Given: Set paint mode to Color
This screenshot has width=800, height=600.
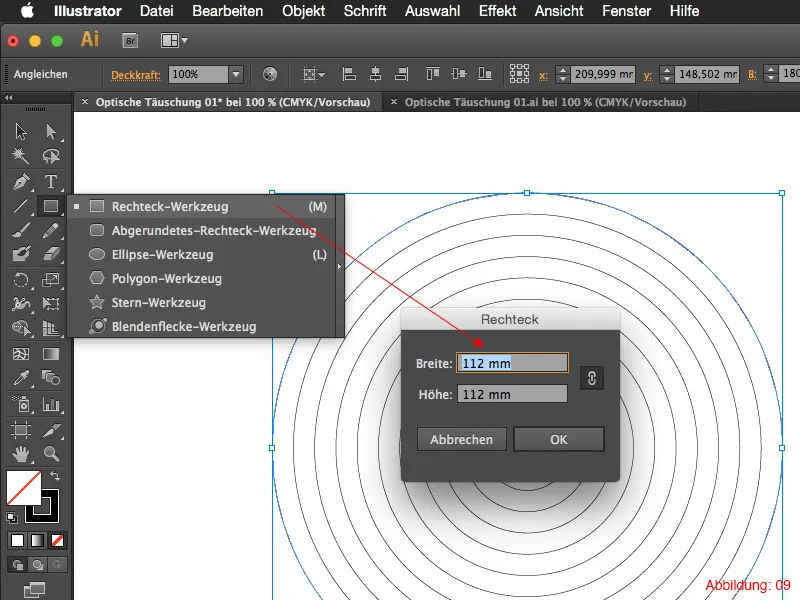Looking at the screenshot, I should click(17, 540).
